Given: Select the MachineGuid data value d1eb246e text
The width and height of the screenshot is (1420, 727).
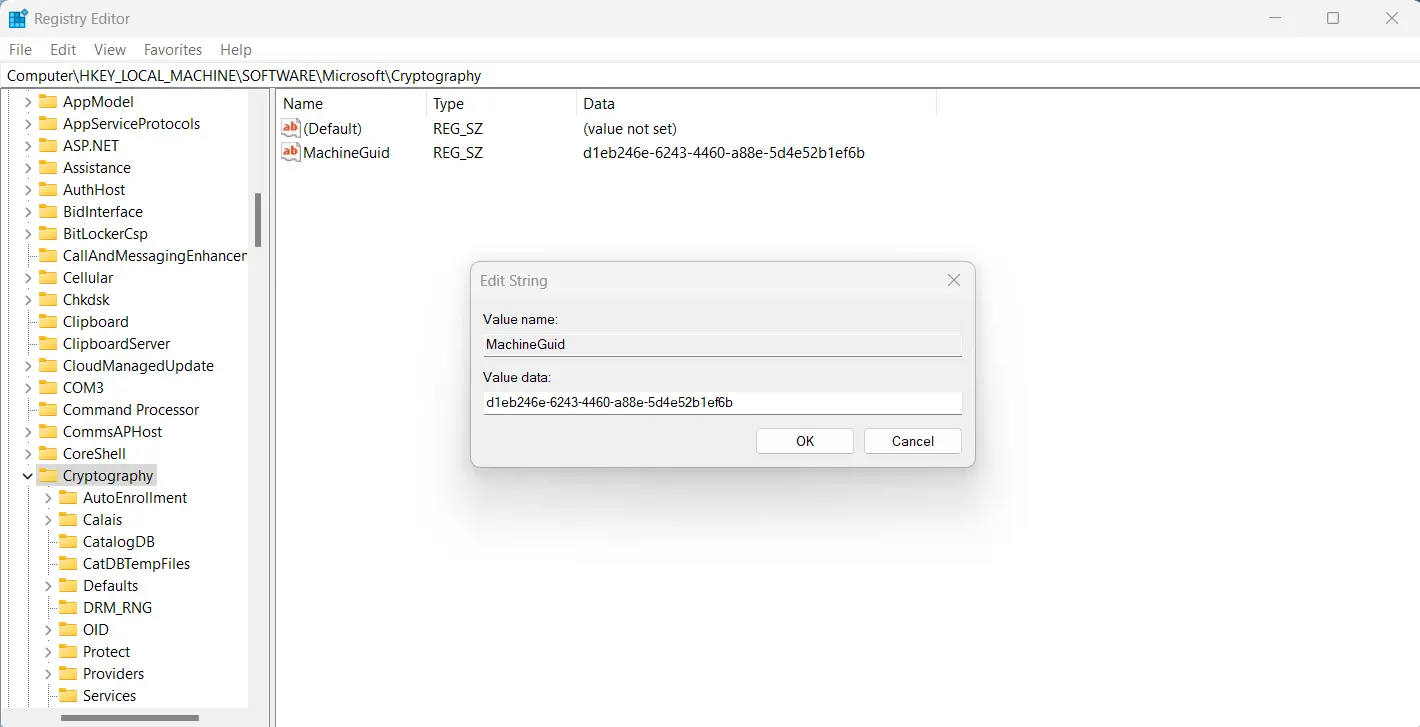Looking at the screenshot, I should pyautogui.click(x=724, y=153).
